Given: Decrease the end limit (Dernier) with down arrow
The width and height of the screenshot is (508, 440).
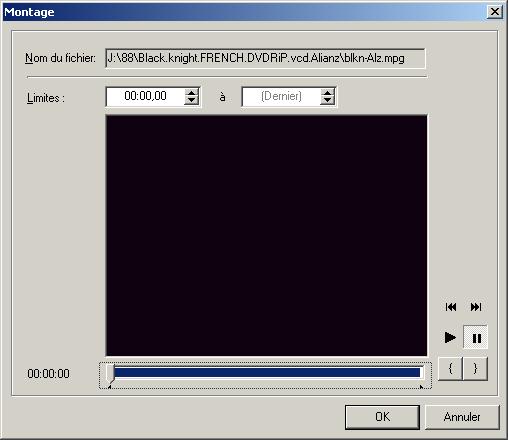Looking at the screenshot, I should pos(328,101).
